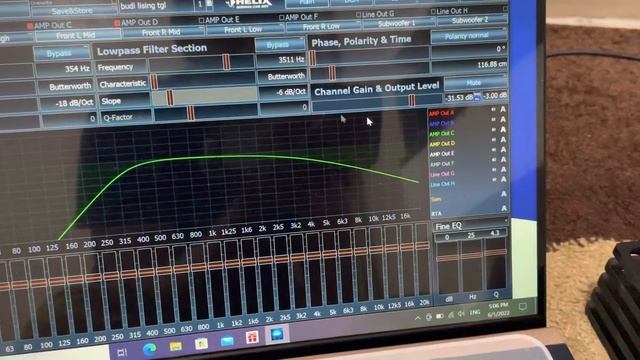Toggle the A marker beside AMP Out A
Screen dimensions: 640x360
point(503,109)
